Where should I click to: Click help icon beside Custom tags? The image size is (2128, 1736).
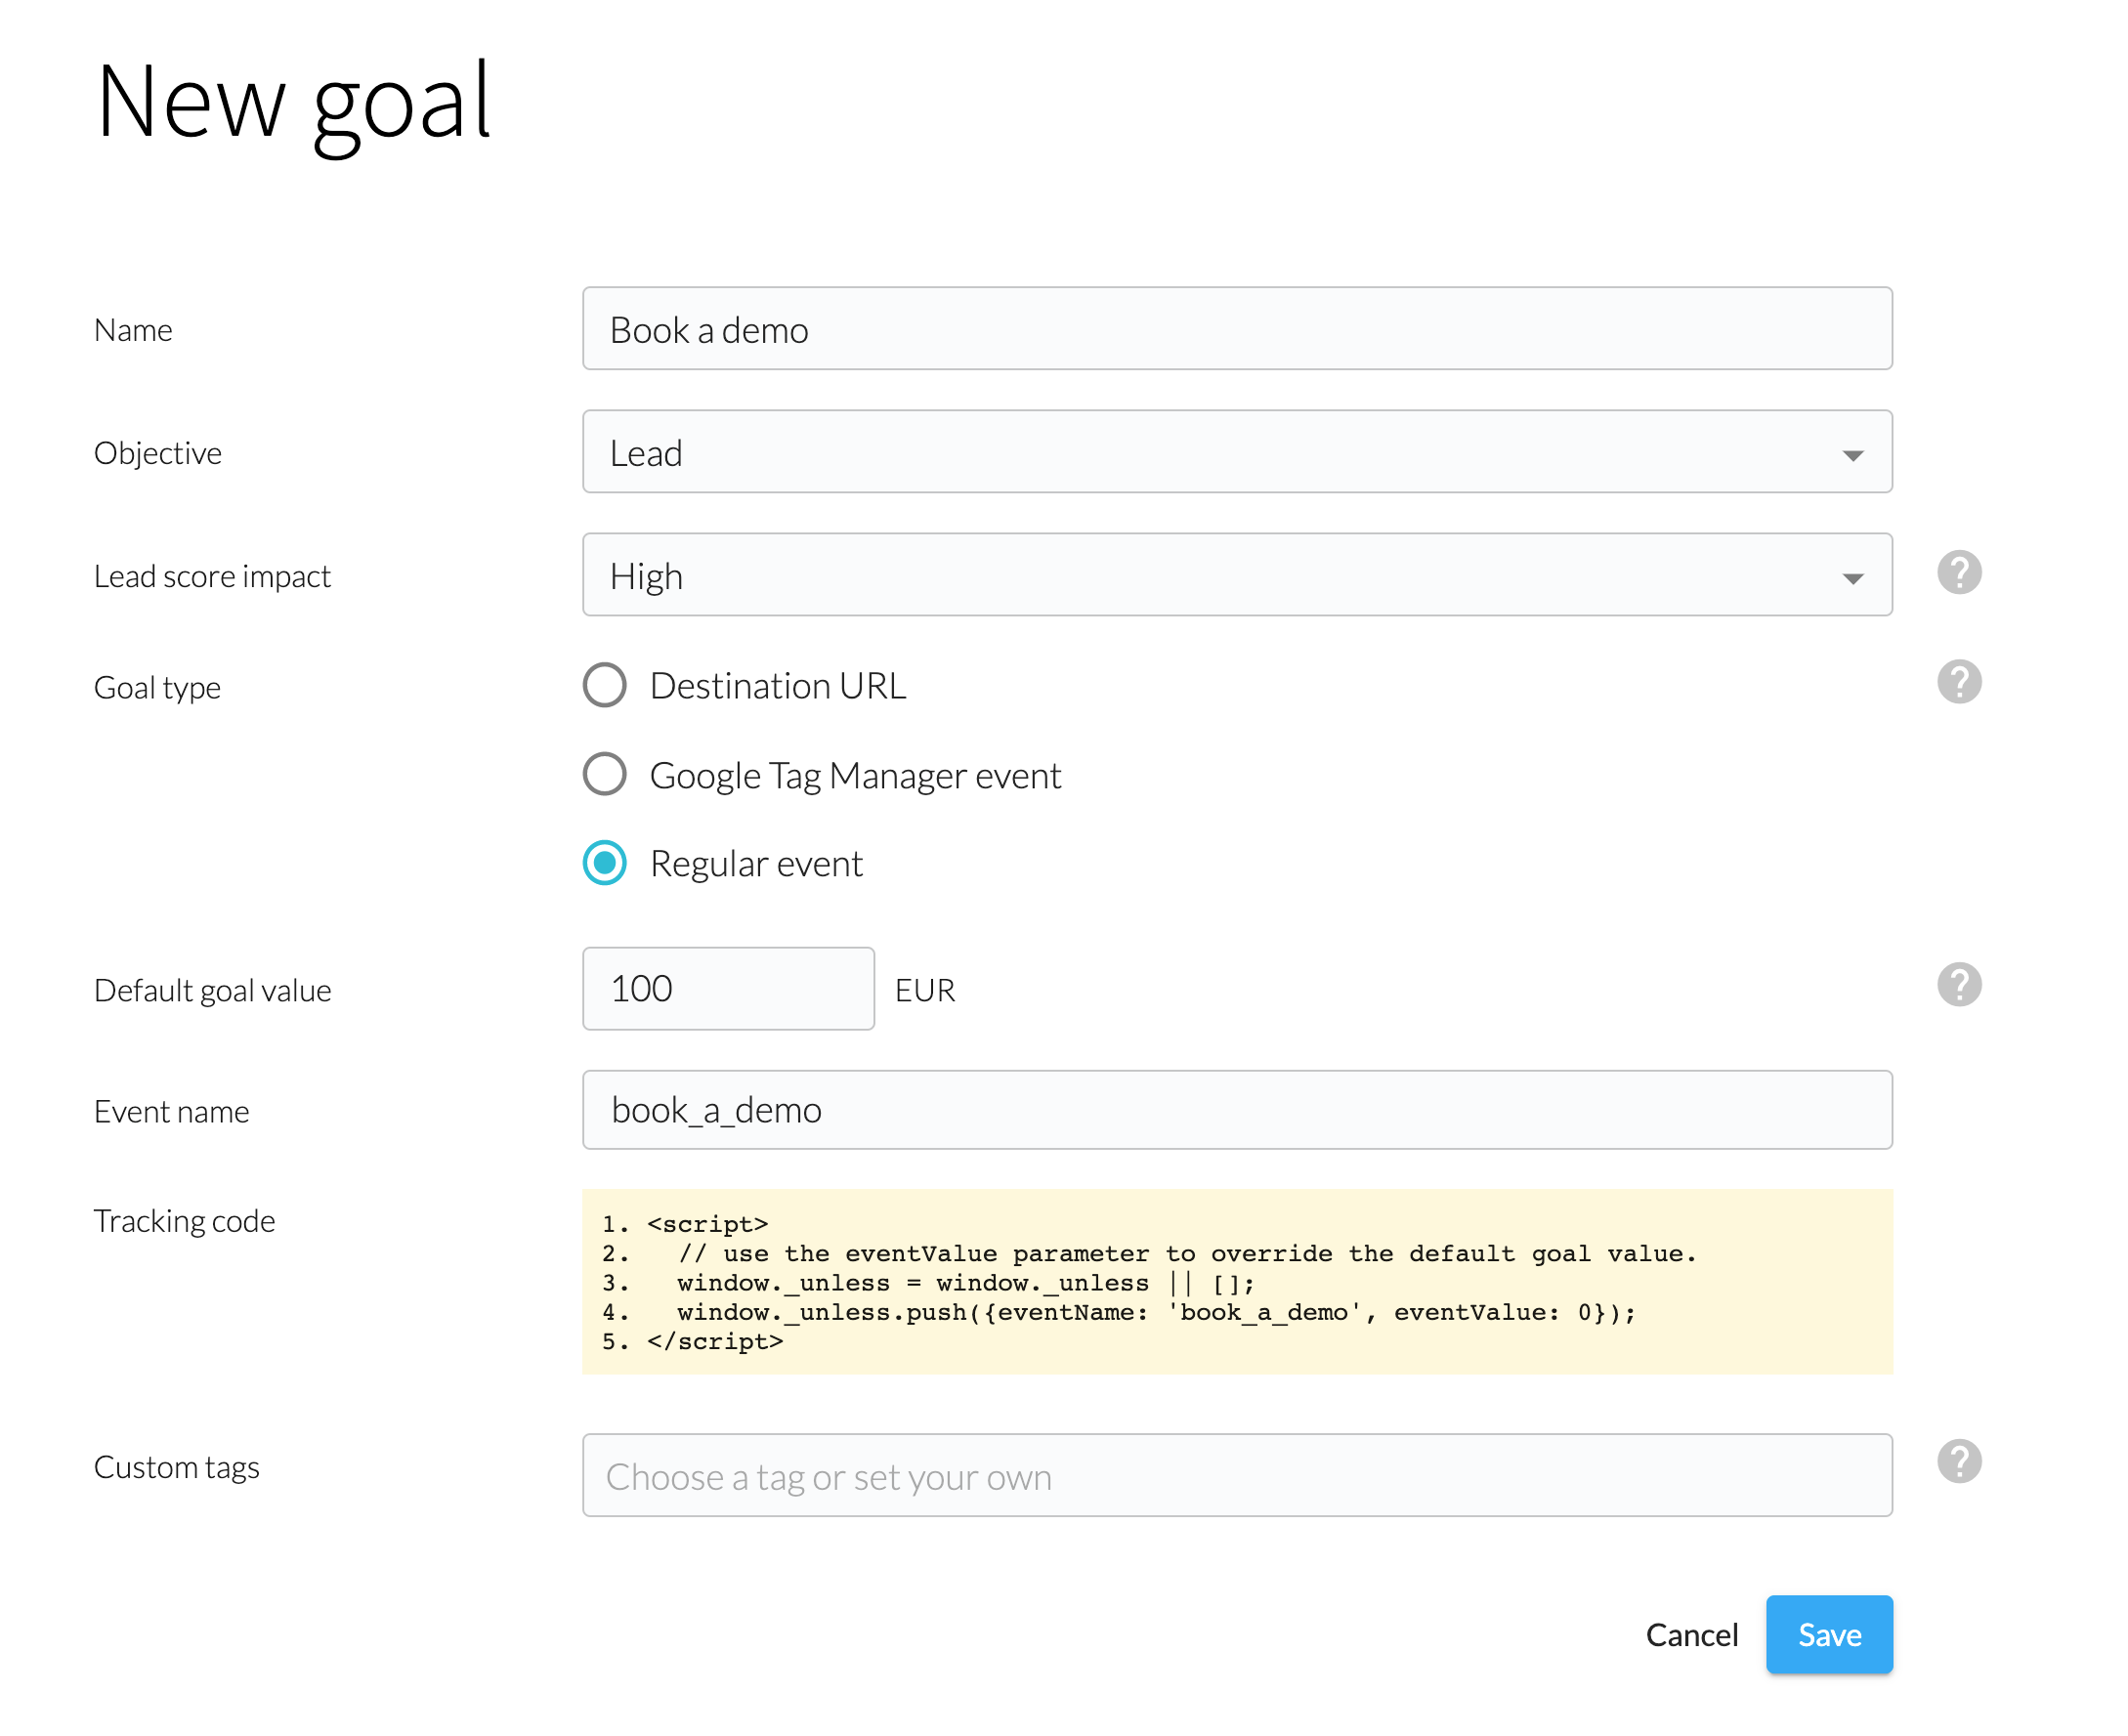[x=1958, y=1461]
